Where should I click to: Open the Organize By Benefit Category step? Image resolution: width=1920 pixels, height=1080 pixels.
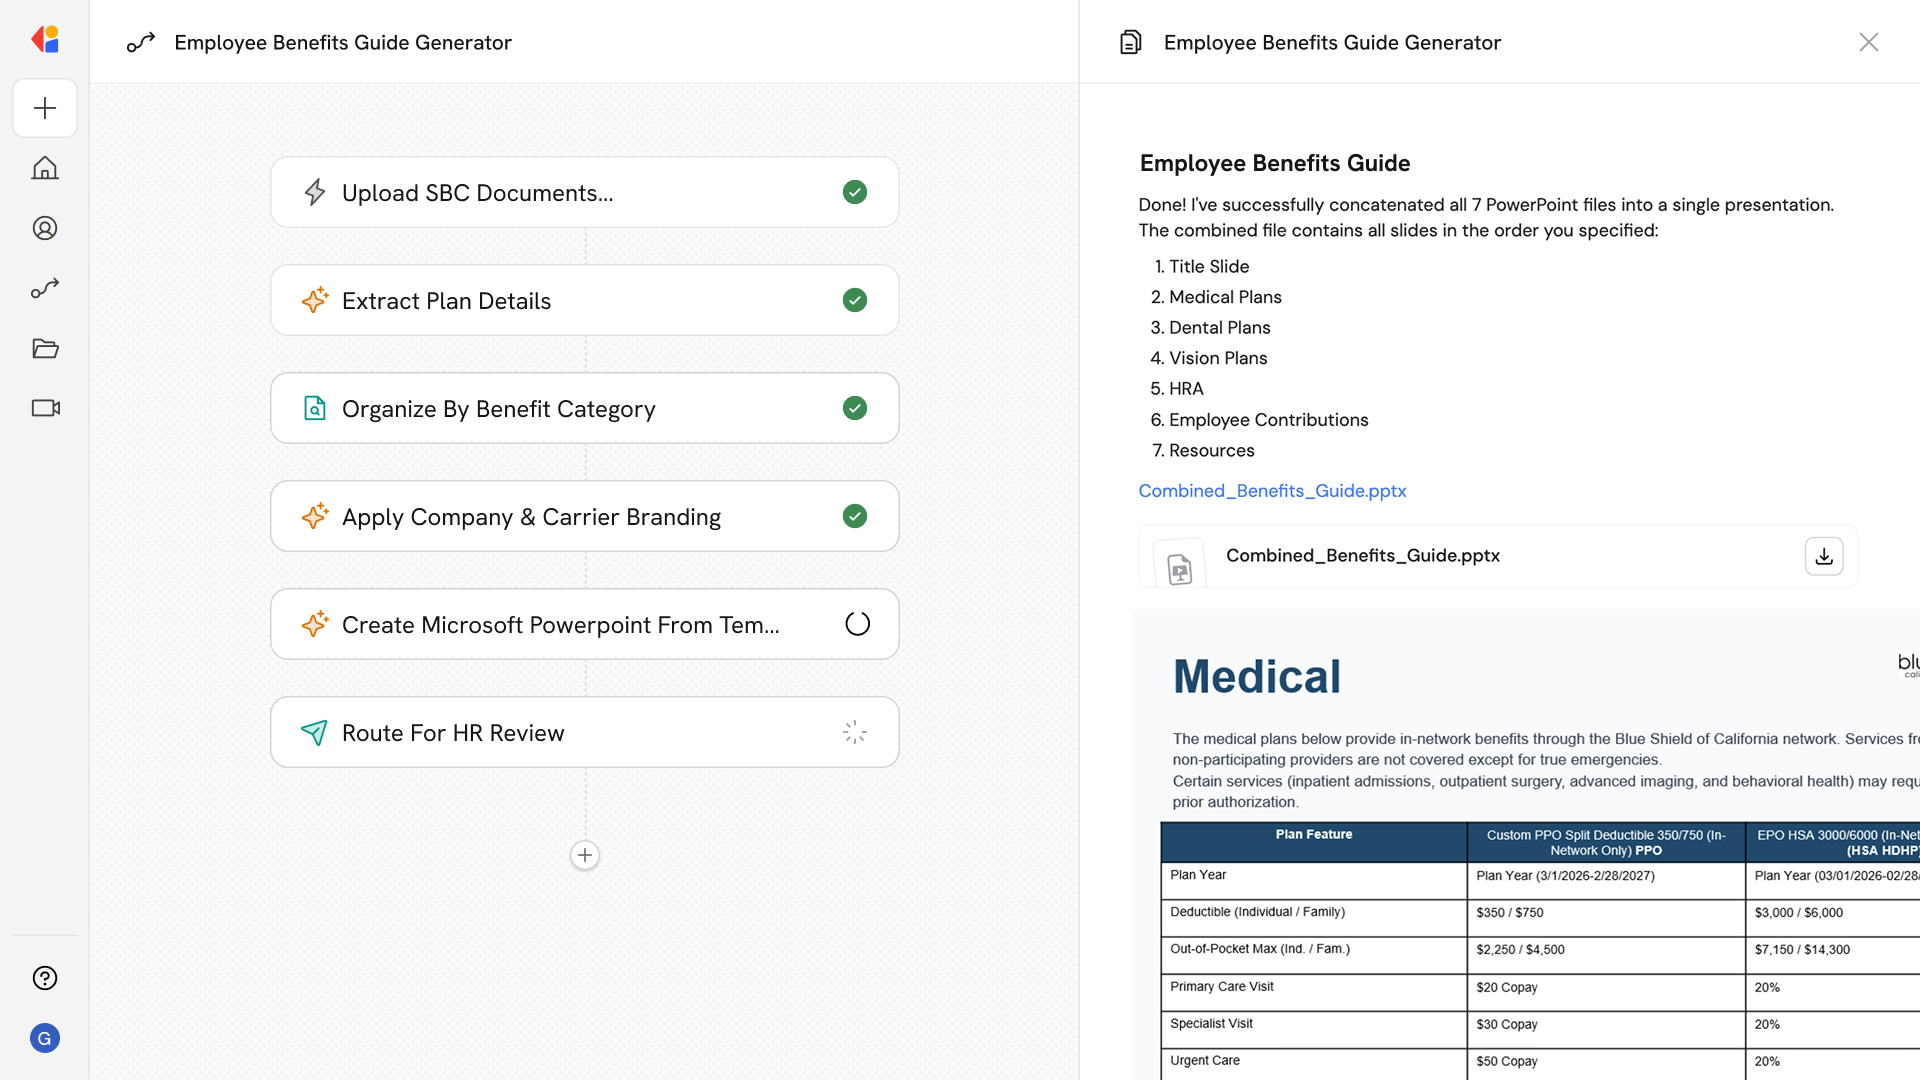coord(584,408)
